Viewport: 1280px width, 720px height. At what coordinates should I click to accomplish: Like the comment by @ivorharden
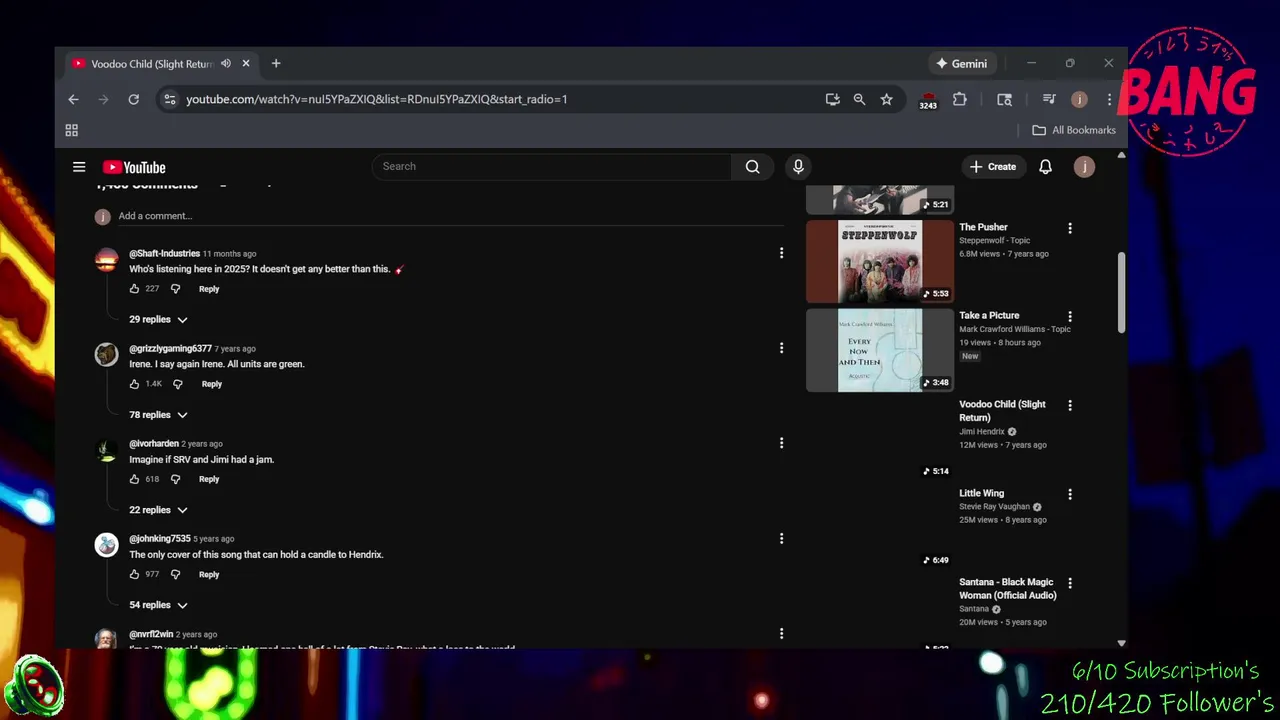pos(134,479)
